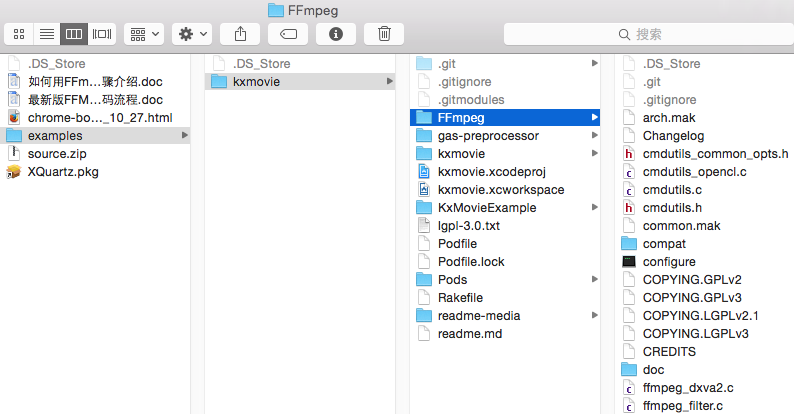The width and height of the screenshot is (794, 414).
Task: Expand the KxMovieExample arrow
Action: click(594, 207)
